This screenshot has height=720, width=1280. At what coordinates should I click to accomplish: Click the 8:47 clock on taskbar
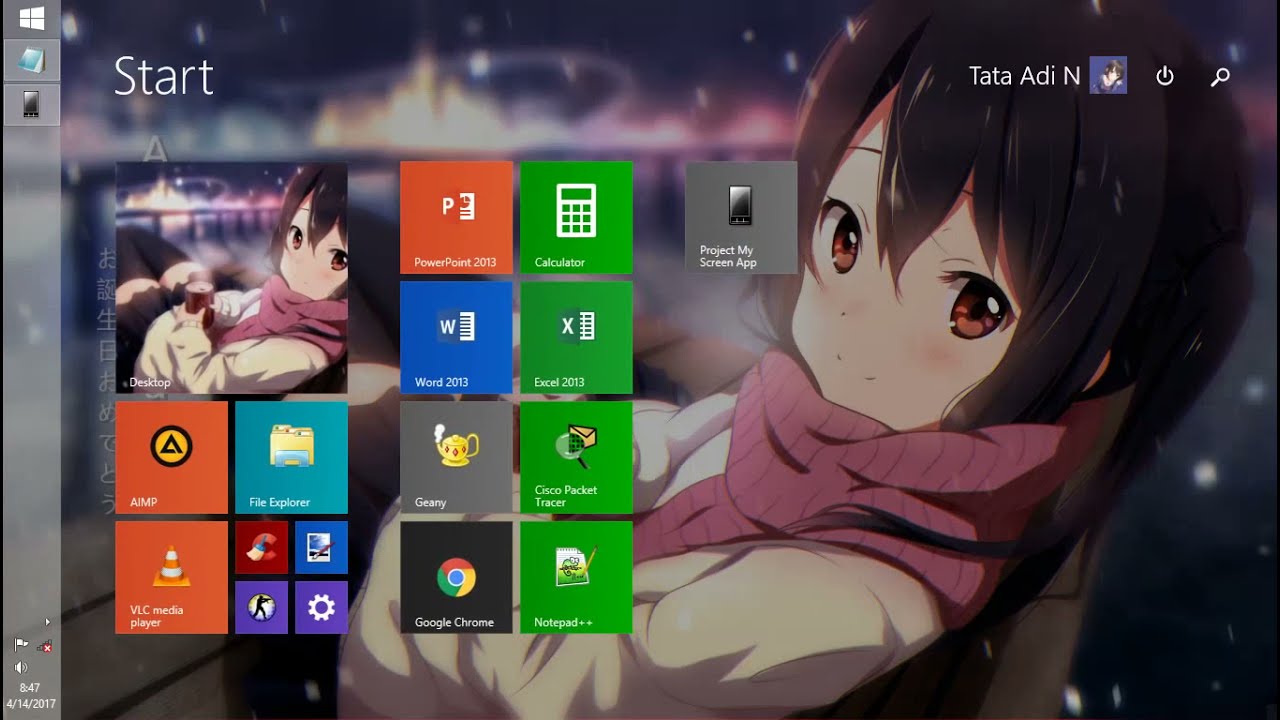tap(30, 688)
